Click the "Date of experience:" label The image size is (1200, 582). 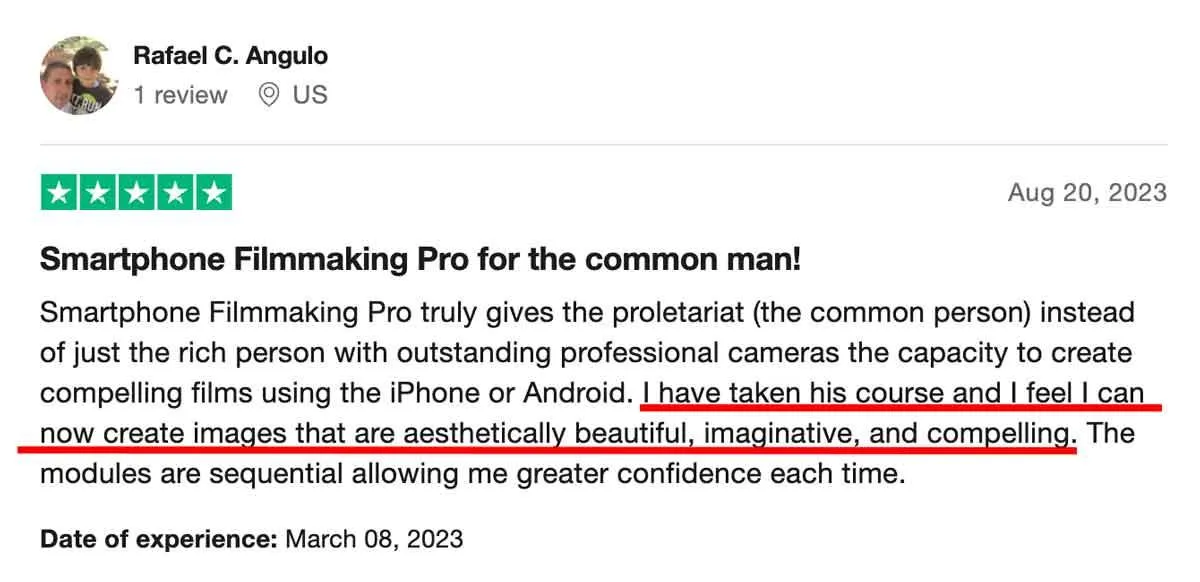coord(158,539)
